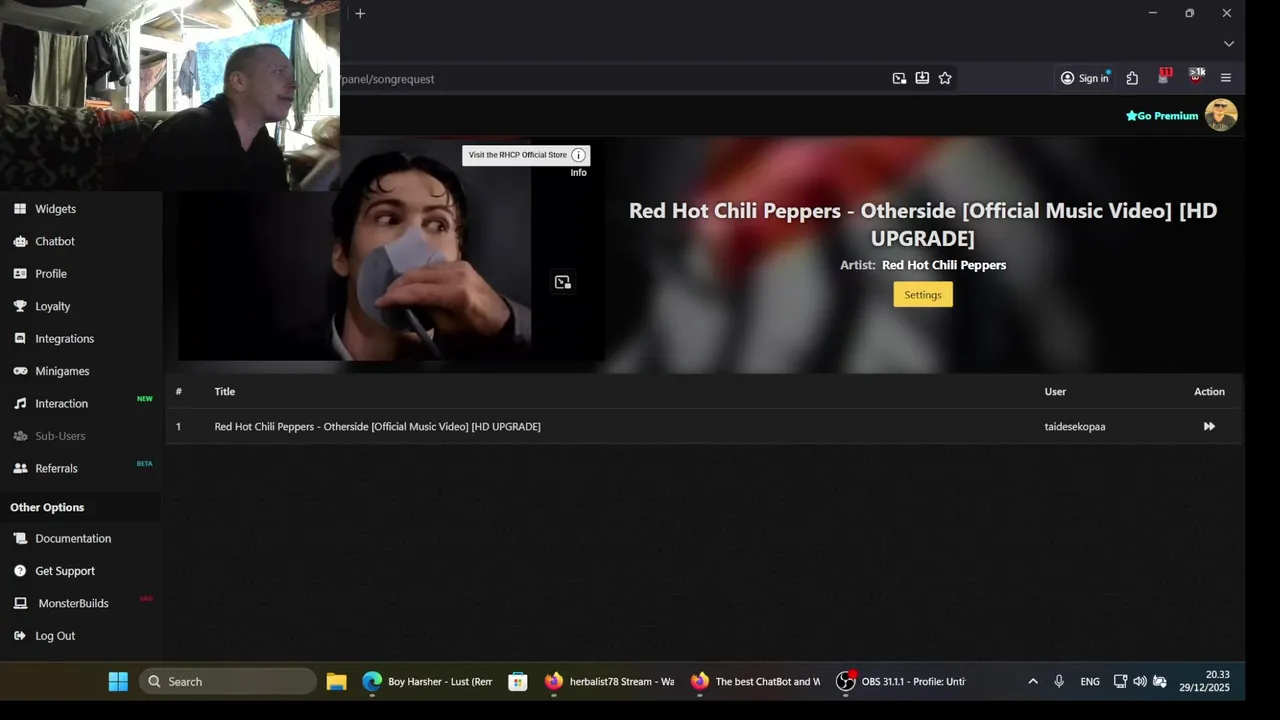Pop out video with picture-in-picture icon

(x=562, y=283)
